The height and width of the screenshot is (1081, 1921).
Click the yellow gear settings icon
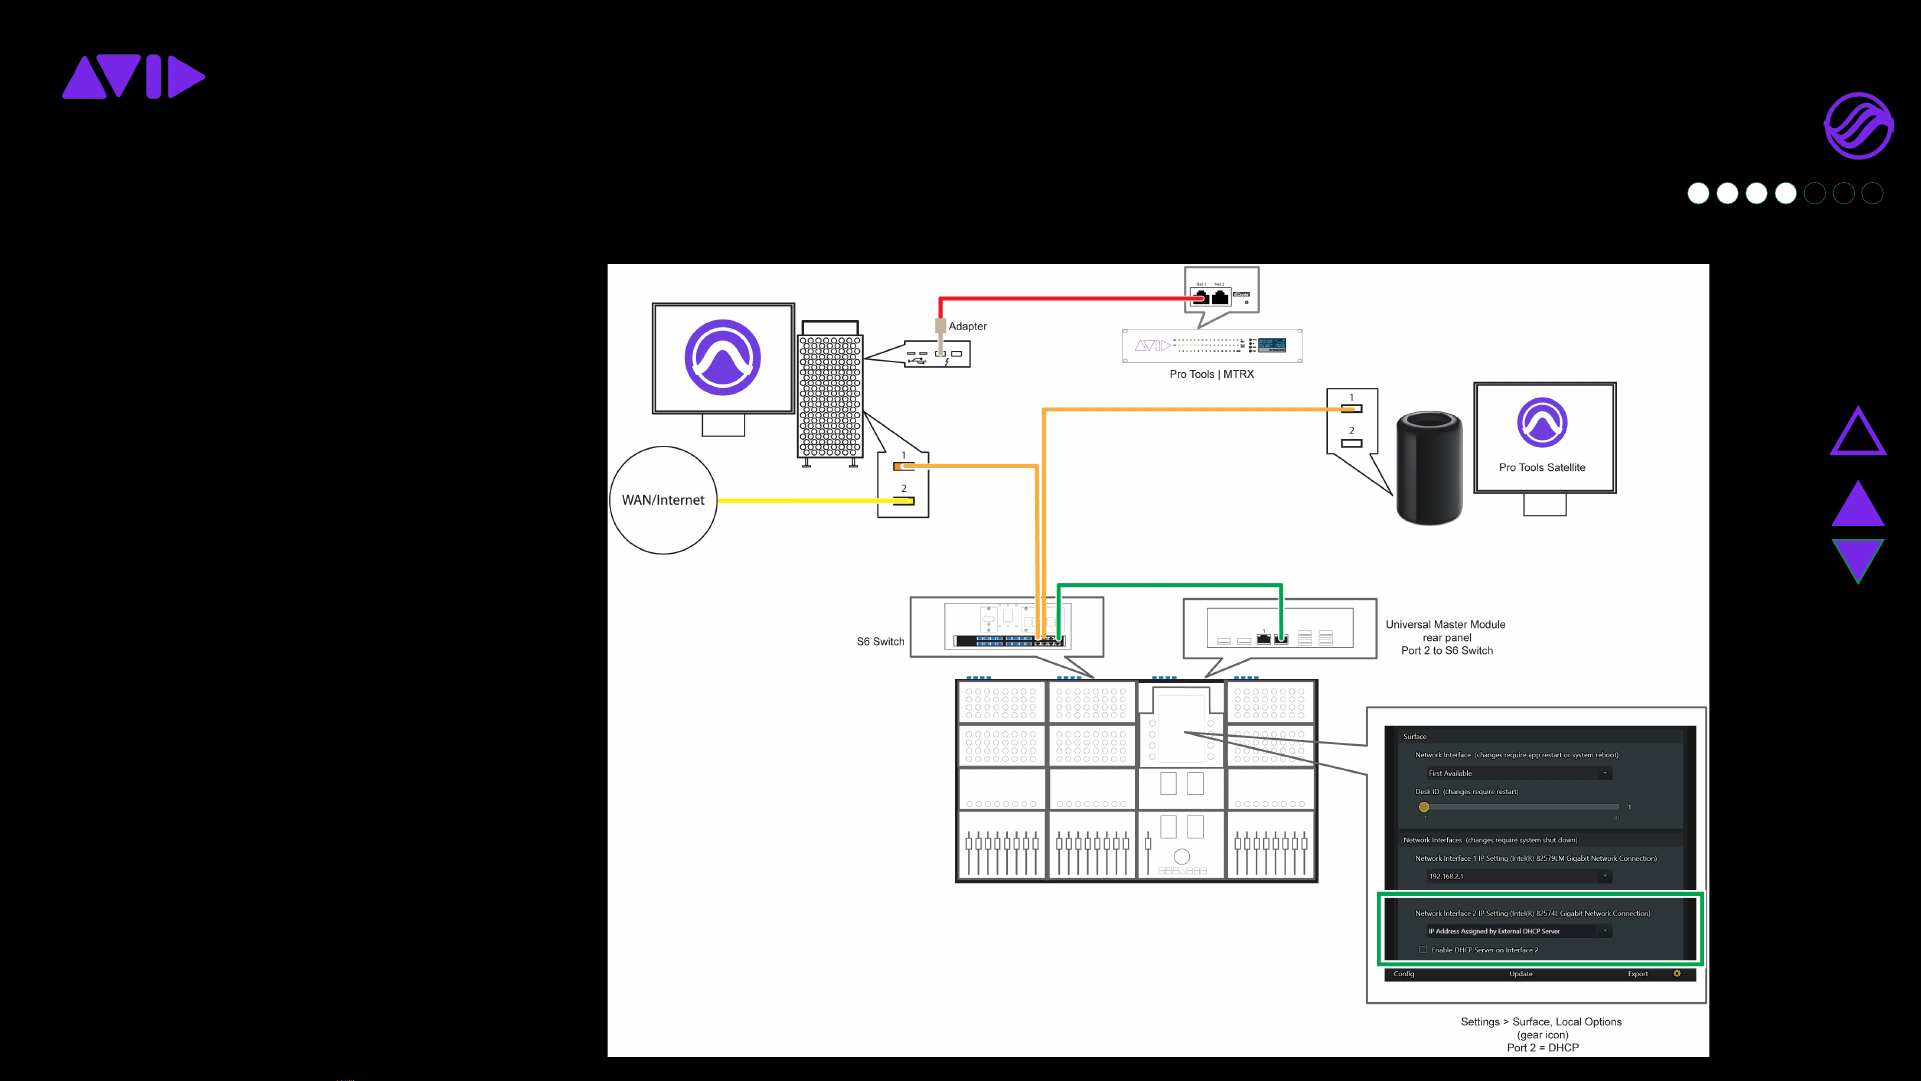click(1677, 974)
